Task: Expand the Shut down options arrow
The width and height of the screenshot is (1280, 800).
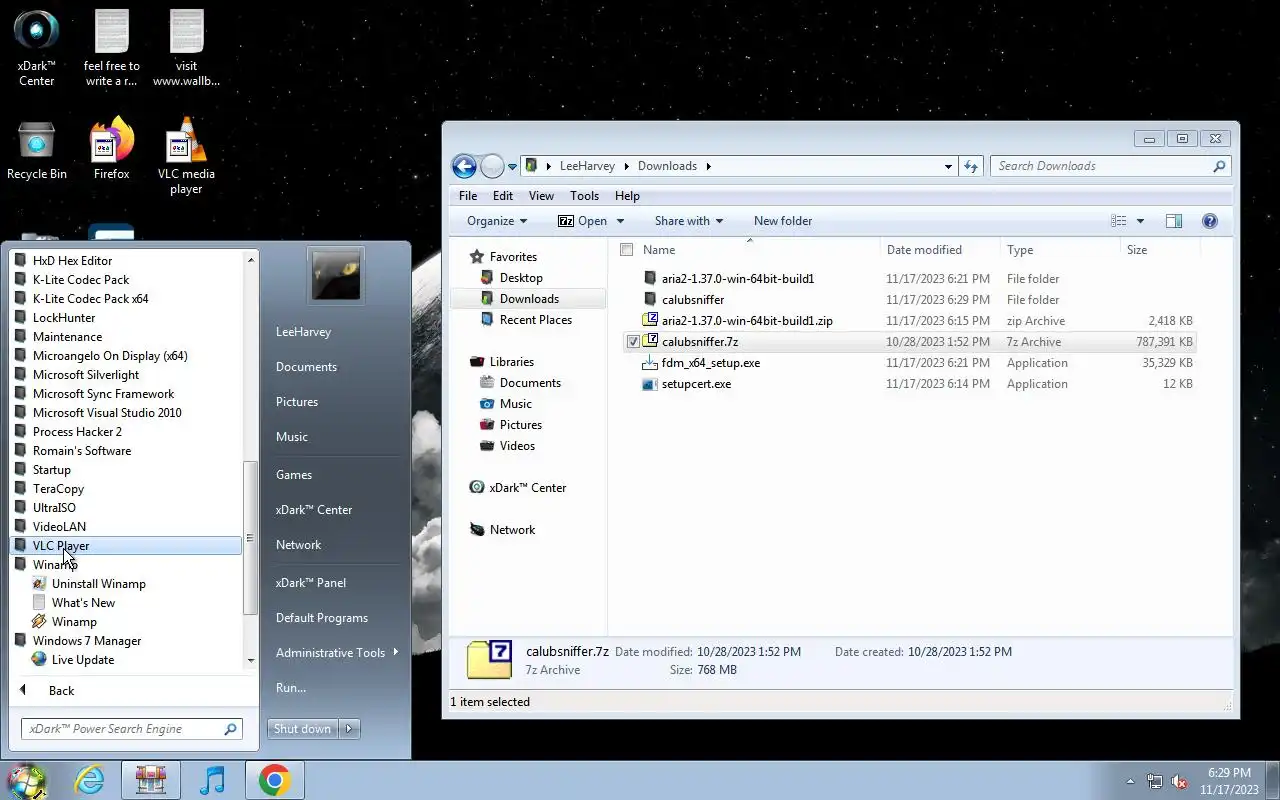Action: click(349, 729)
